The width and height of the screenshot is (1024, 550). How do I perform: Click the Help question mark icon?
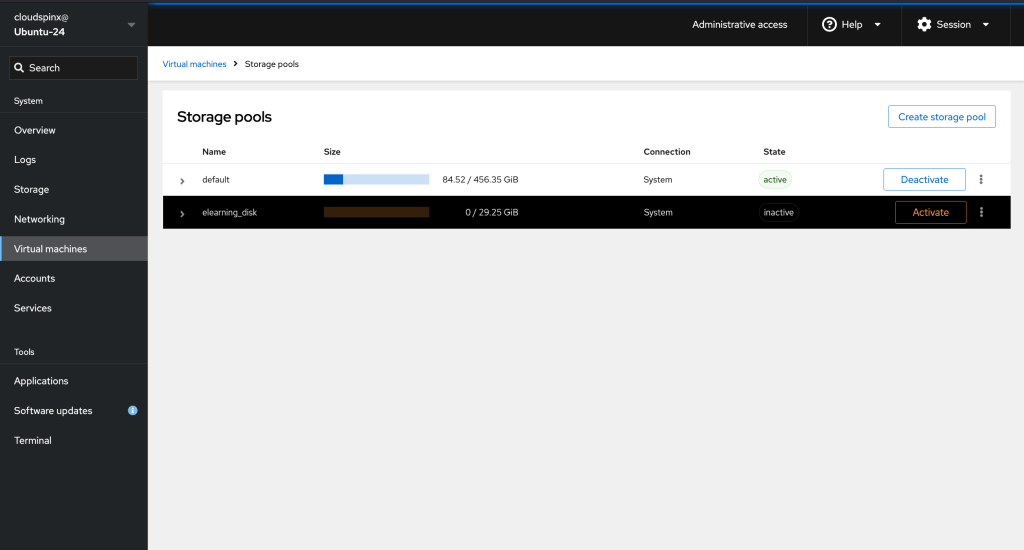tap(829, 24)
